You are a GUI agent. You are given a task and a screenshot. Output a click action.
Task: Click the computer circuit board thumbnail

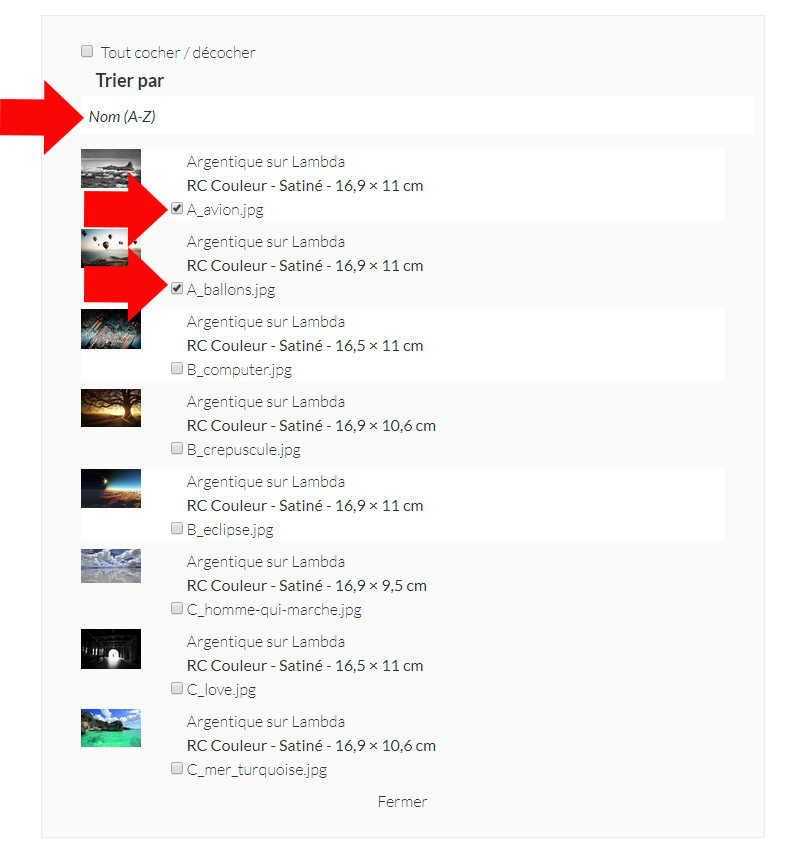(x=110, y=328)
